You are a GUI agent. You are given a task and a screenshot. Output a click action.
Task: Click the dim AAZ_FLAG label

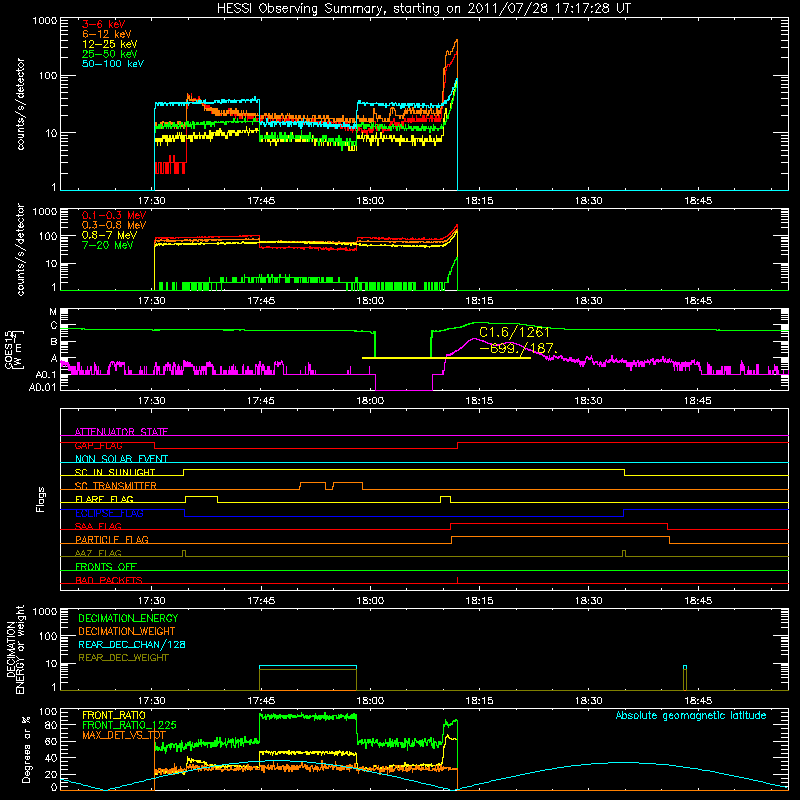point(98,553)
